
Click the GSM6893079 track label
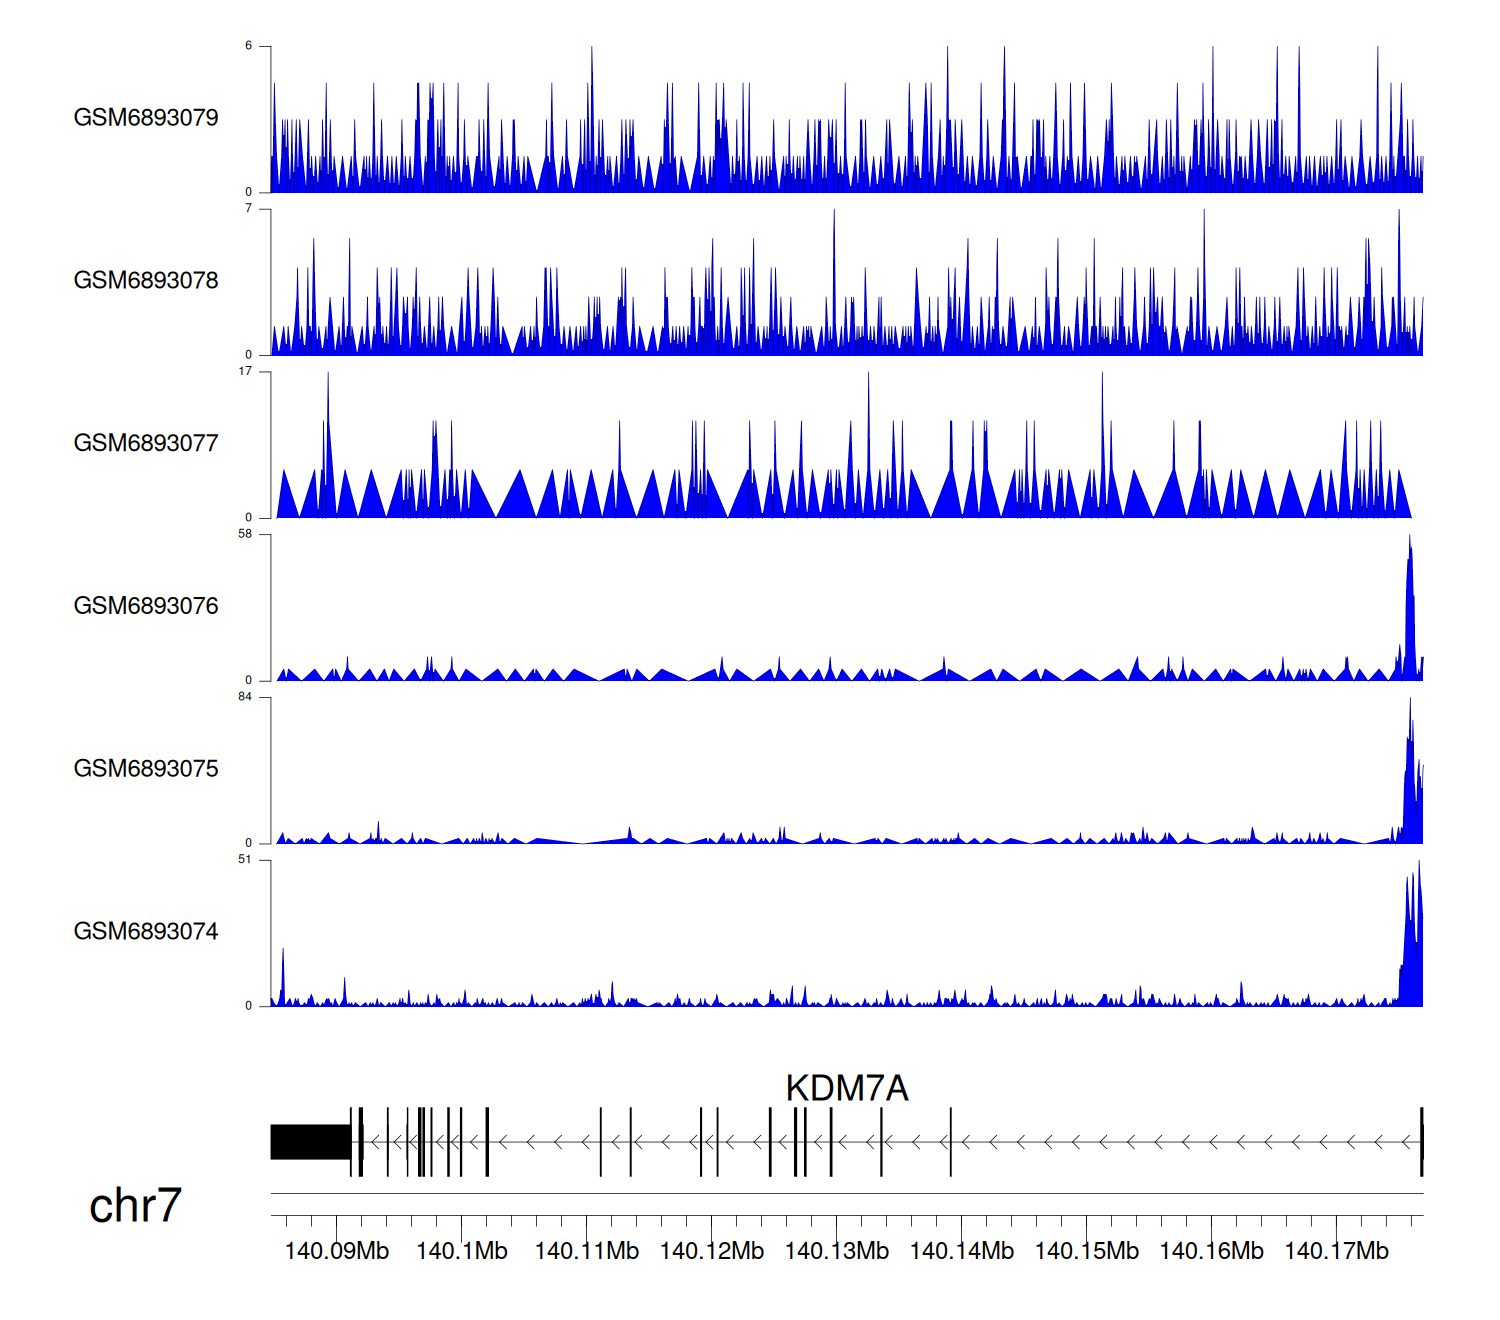coord(146,118)
